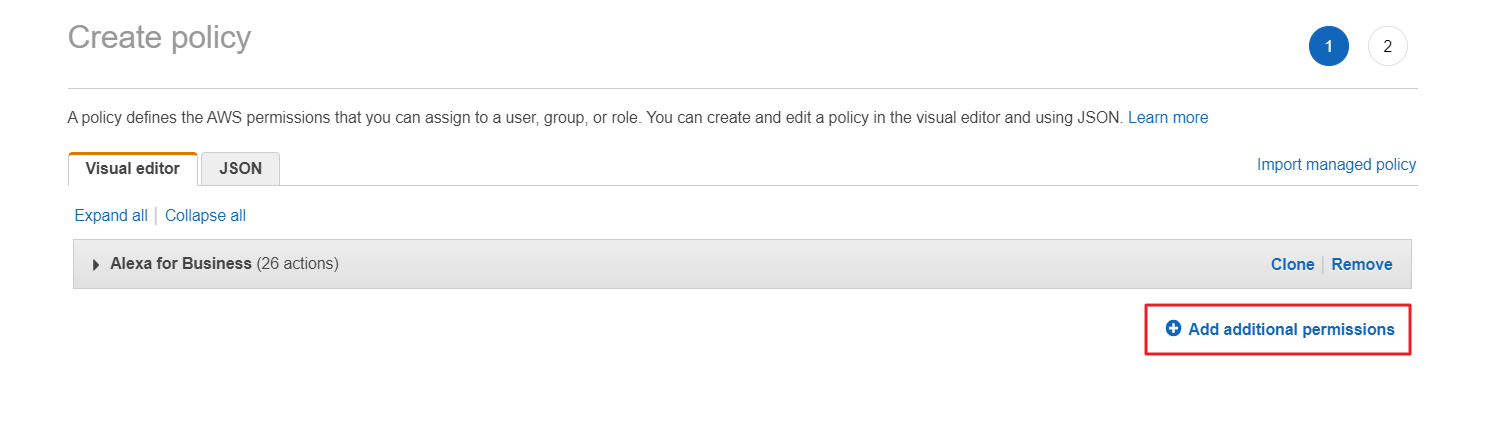Expand the Alexa for Business disclosure triangle
Viewport: 1489px width, 421px height.
click(x=96, y=265)
